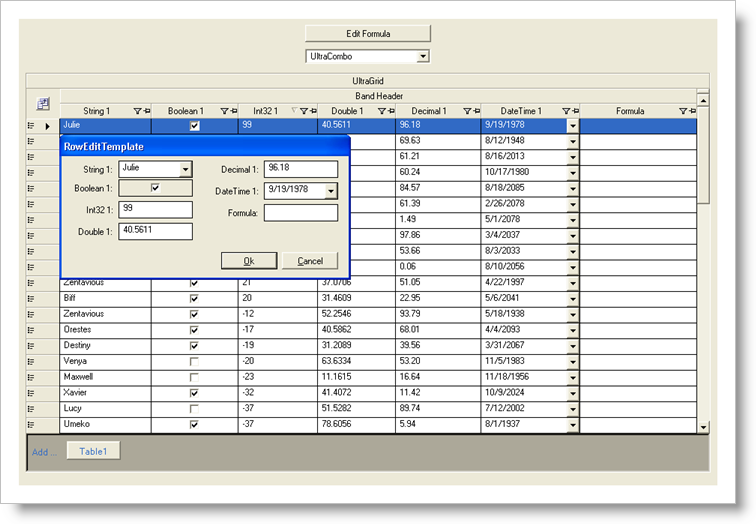
Task: Check the Boolean checkbox in Maxwell row
Action: click(x=194, y=377)
